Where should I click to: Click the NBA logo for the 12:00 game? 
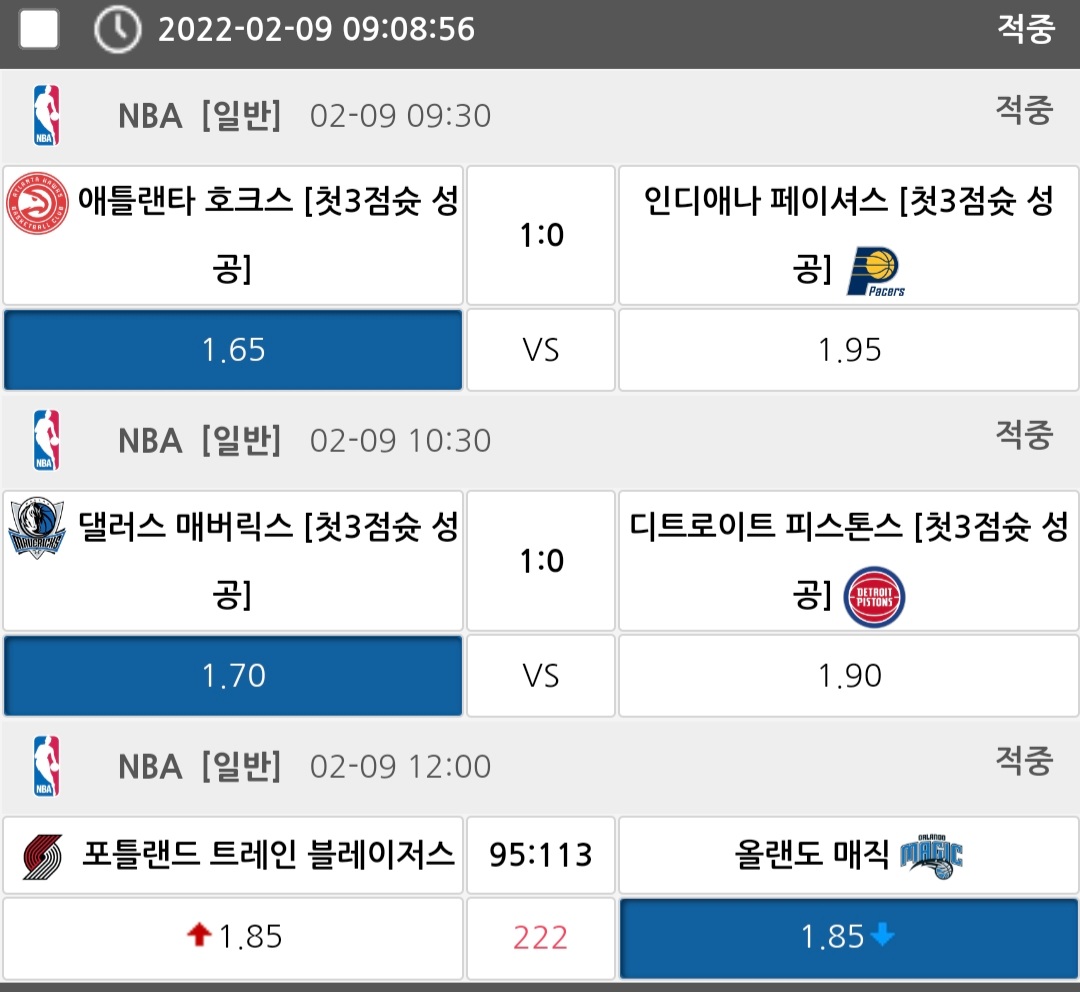pyautogui.click(x=46, y=766)
